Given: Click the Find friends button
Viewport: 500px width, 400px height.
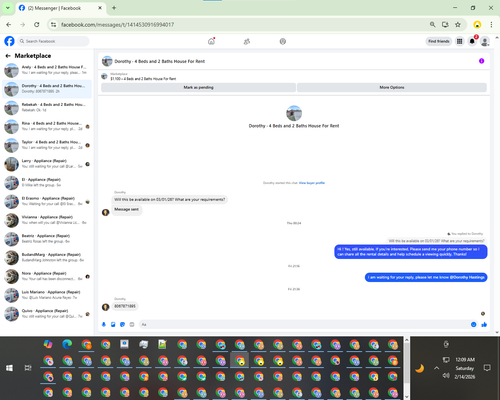Looking at the screenshot, I should coord(439,41).
